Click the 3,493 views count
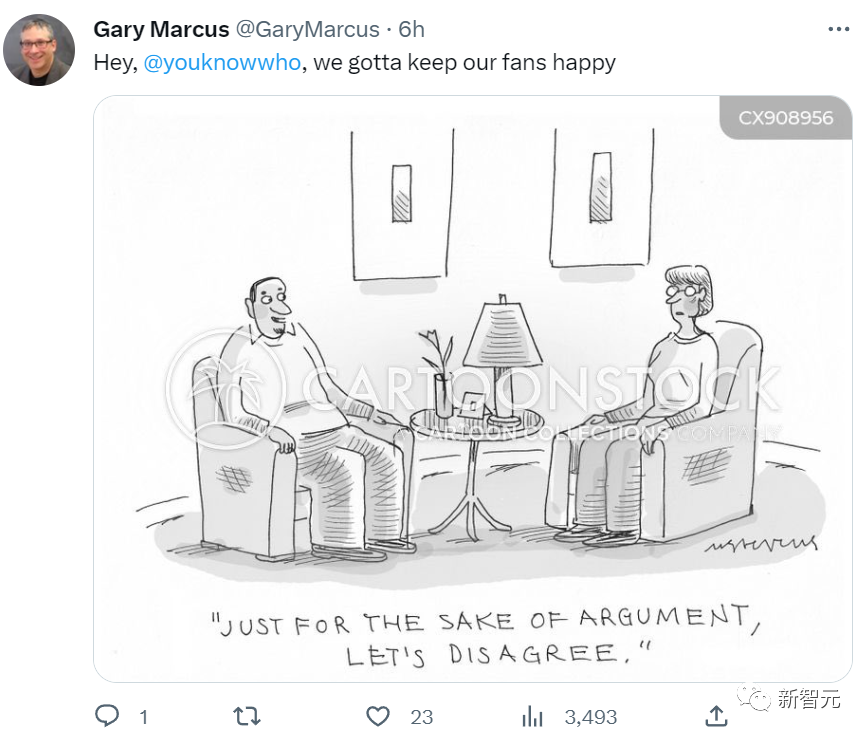 [x=590, y=717]
